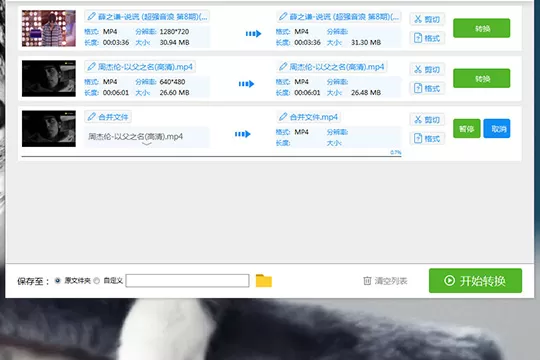The height and width of the screenshot is (360, 540).
Task: Click 清空列表 to clear the list
Action: (385, 281)
